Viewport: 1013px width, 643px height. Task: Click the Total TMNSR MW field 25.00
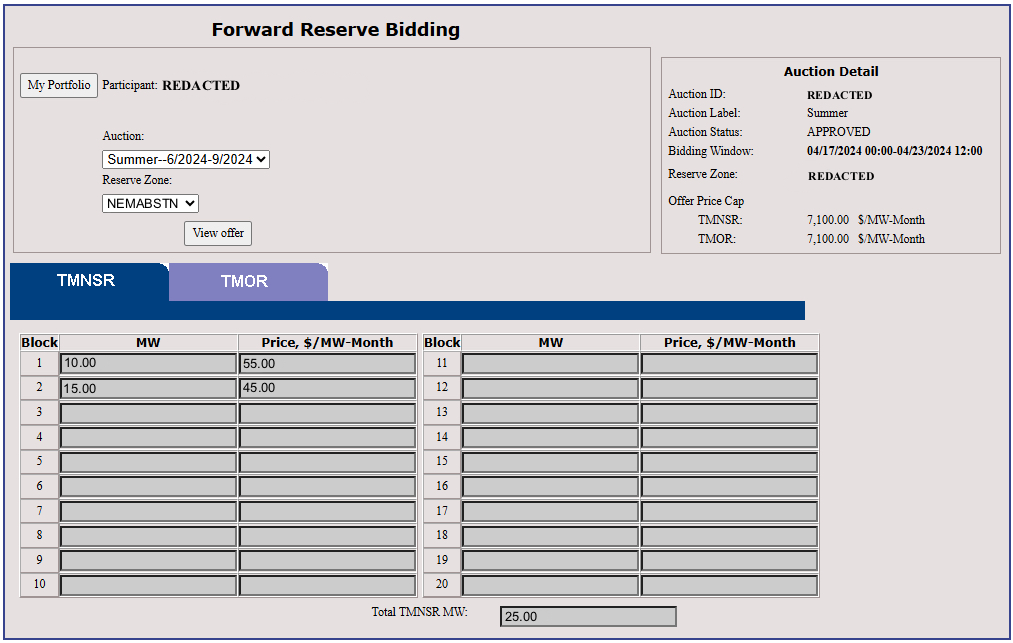(x=588, y=617)
